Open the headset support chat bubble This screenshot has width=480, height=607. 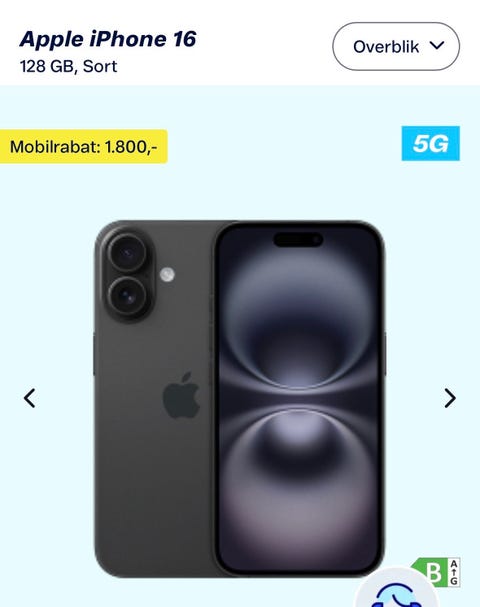(x=395, y=590)
